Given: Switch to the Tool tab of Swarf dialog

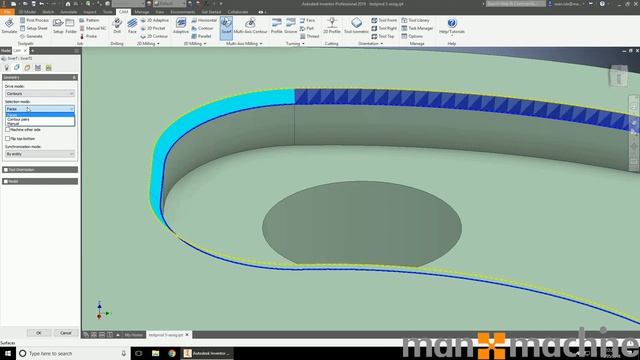Looking at the screenshot, I should [x=7, y=68].
